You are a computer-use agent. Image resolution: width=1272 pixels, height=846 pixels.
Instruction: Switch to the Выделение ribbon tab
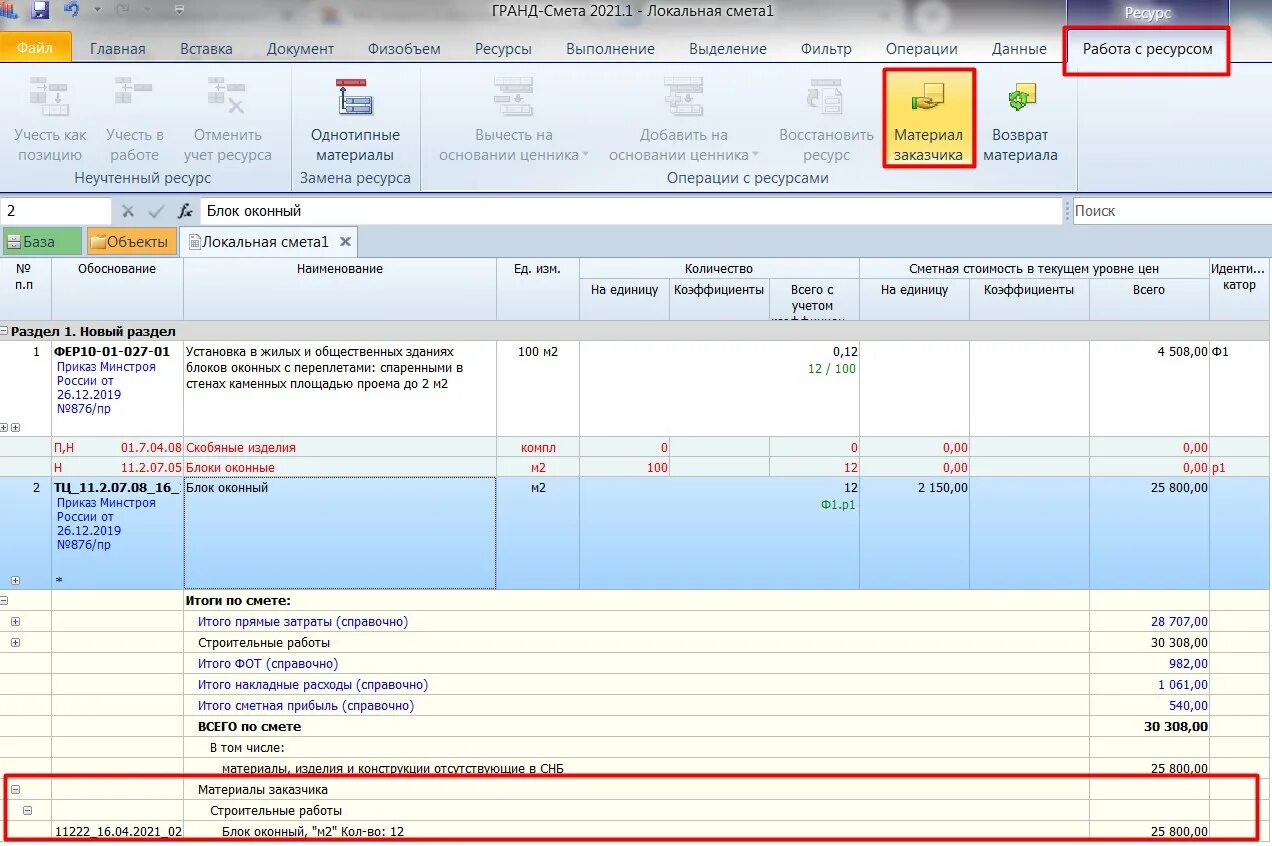pyautogui.click(x=728, y=49)
